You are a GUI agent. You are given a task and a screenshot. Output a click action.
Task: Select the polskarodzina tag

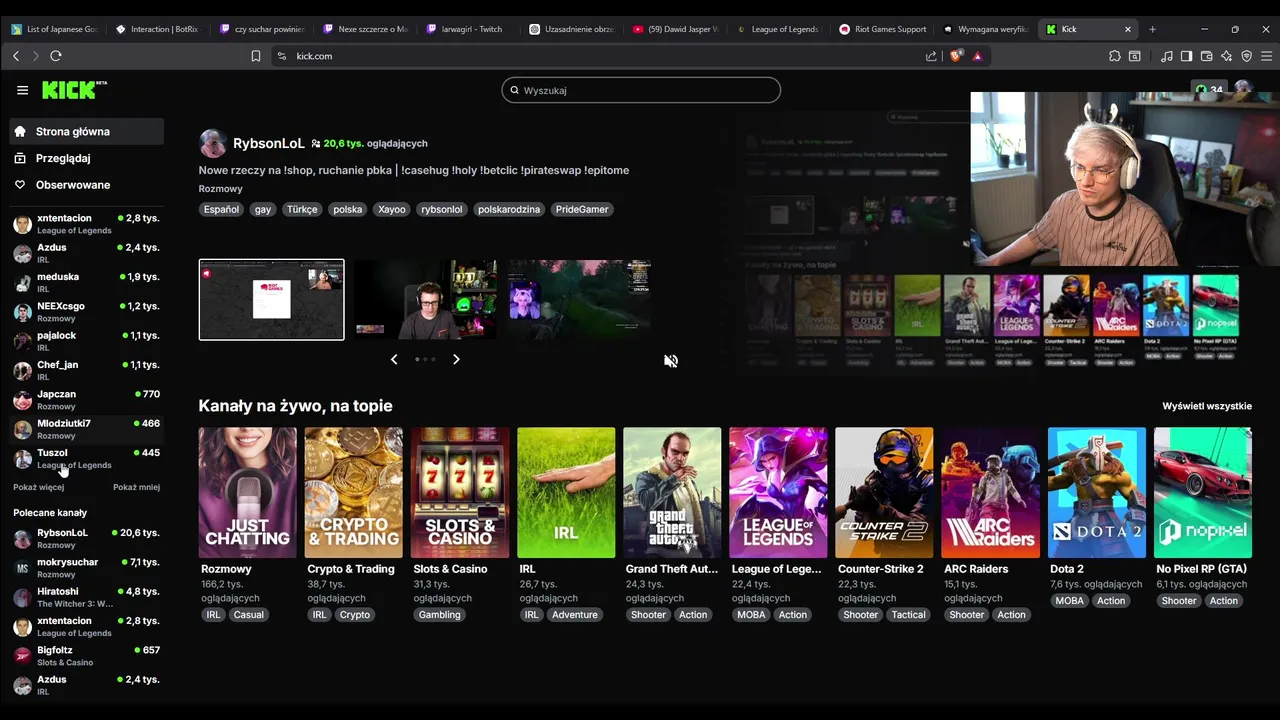pos(509,209)
